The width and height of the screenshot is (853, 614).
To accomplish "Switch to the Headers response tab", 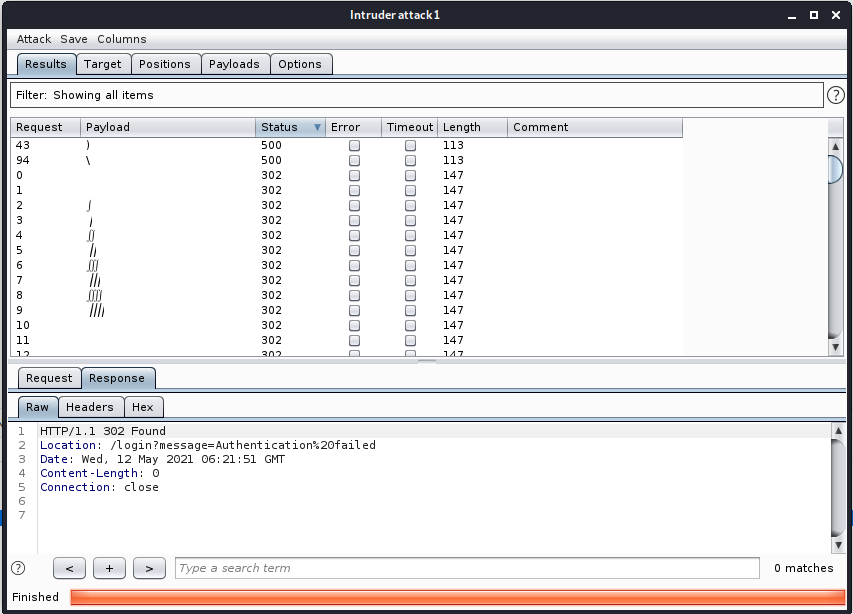I will point(90,407).
